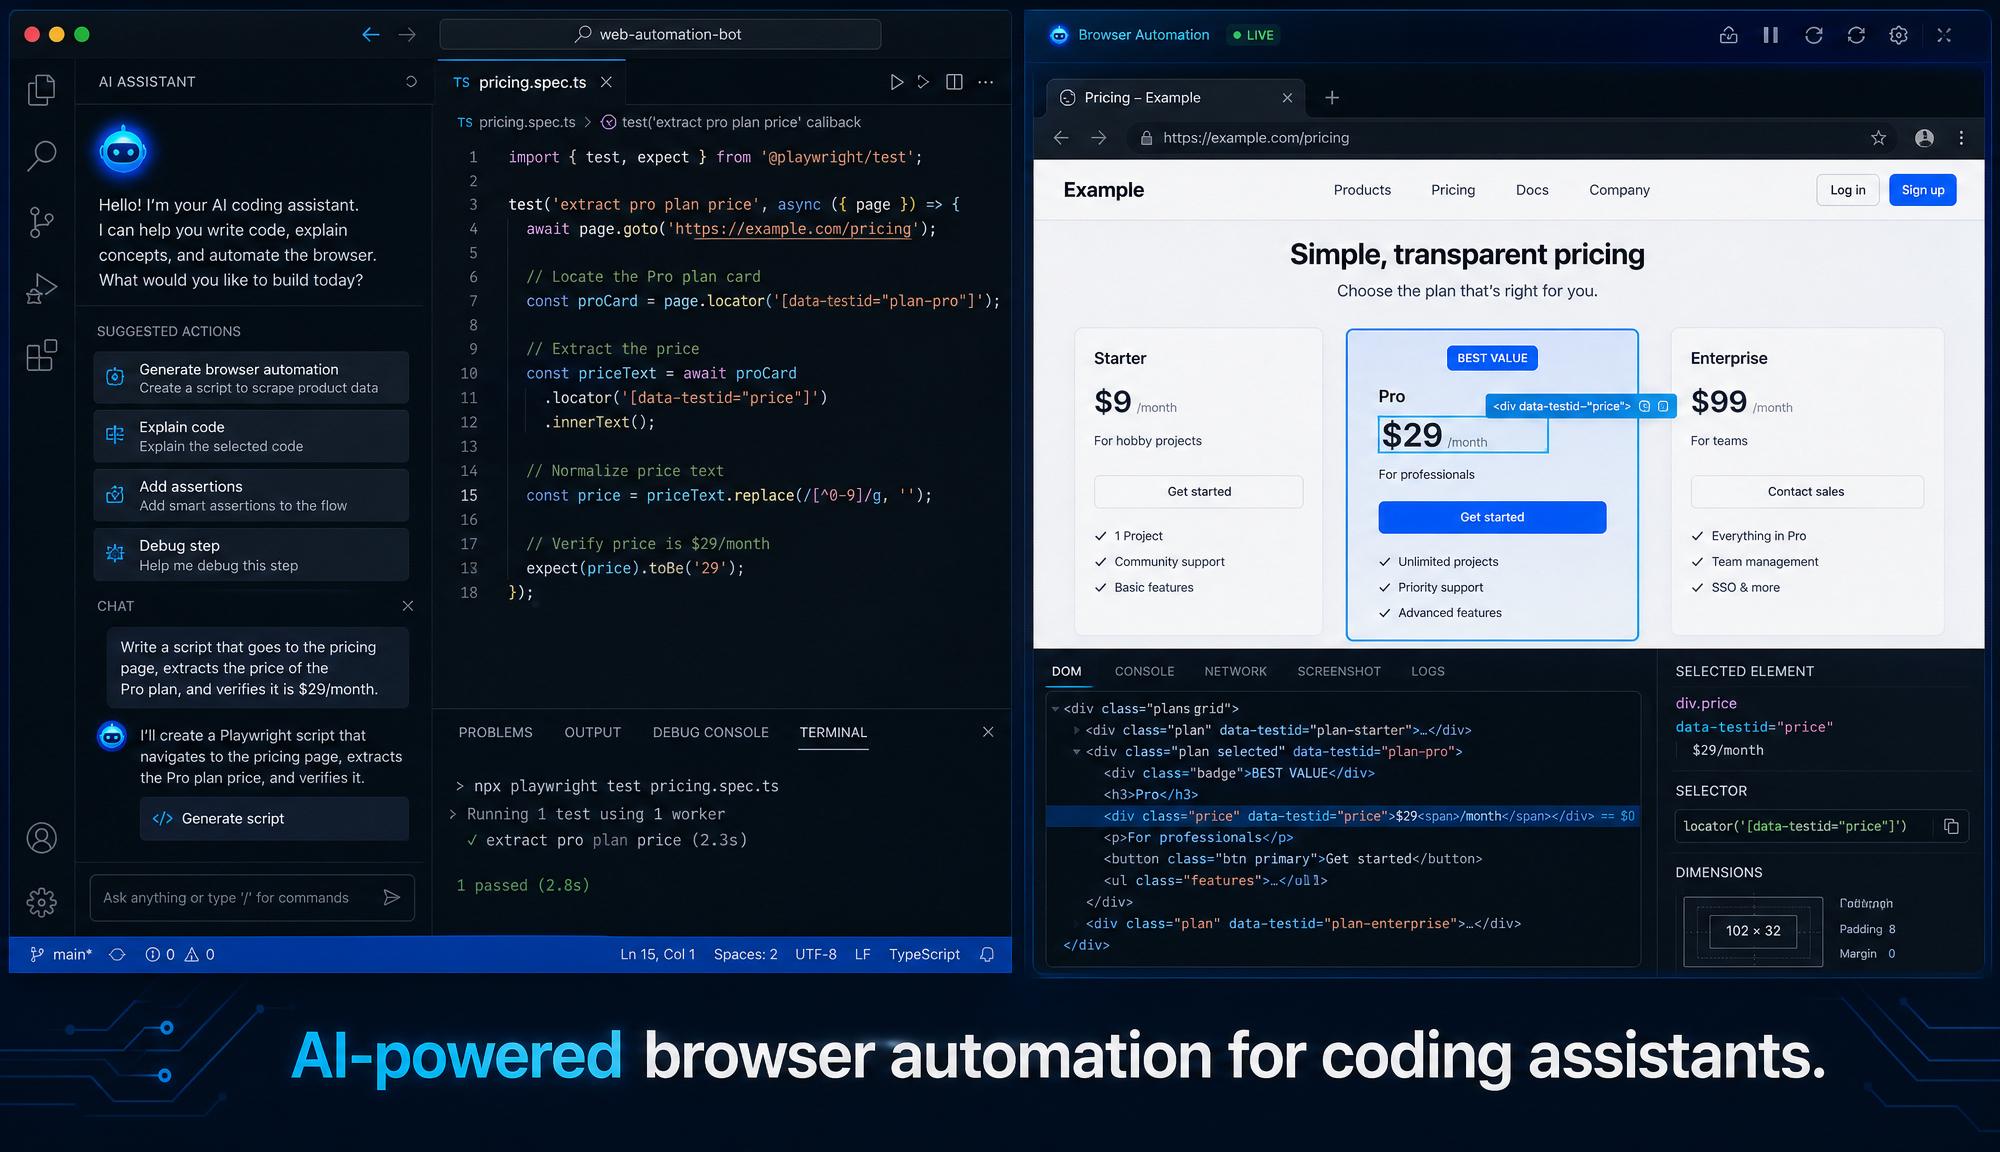
Task: Open the editor more actions ellipsis
Action: (986, 82)
